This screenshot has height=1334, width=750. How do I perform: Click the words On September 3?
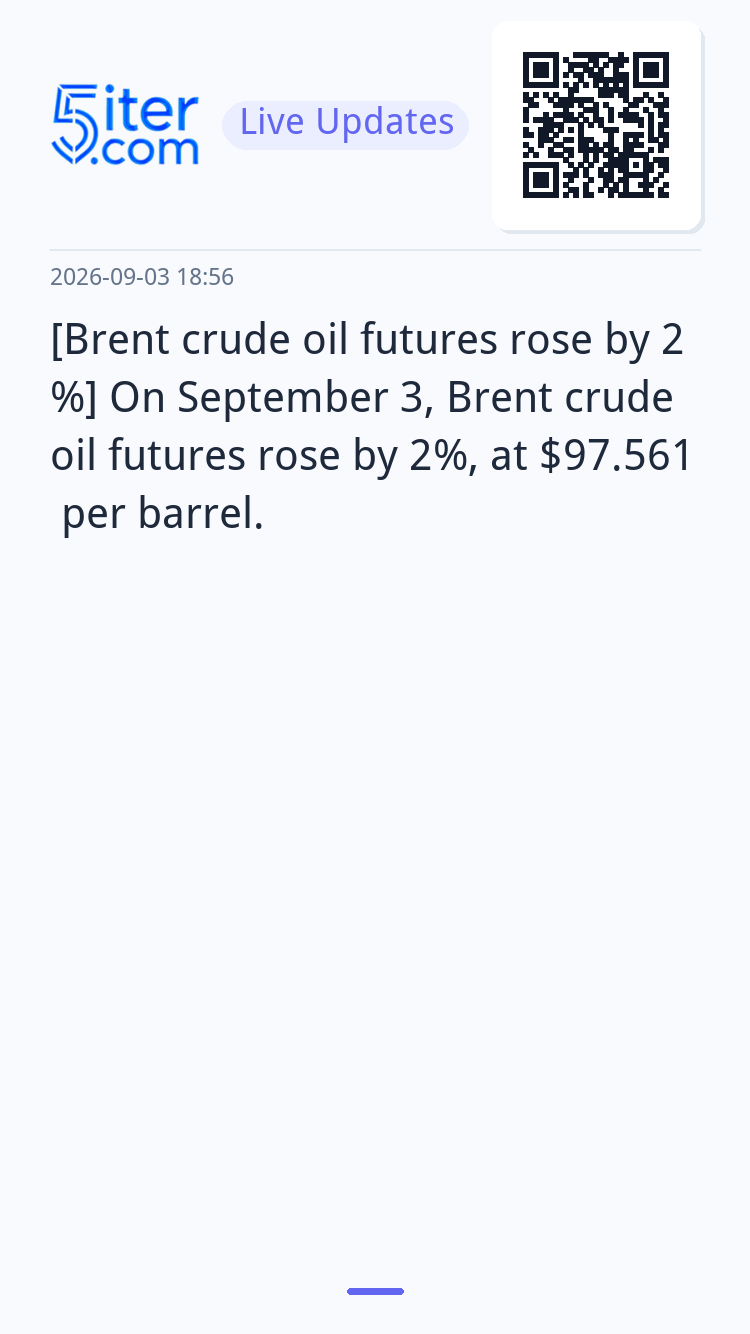[x=272, y=398]
